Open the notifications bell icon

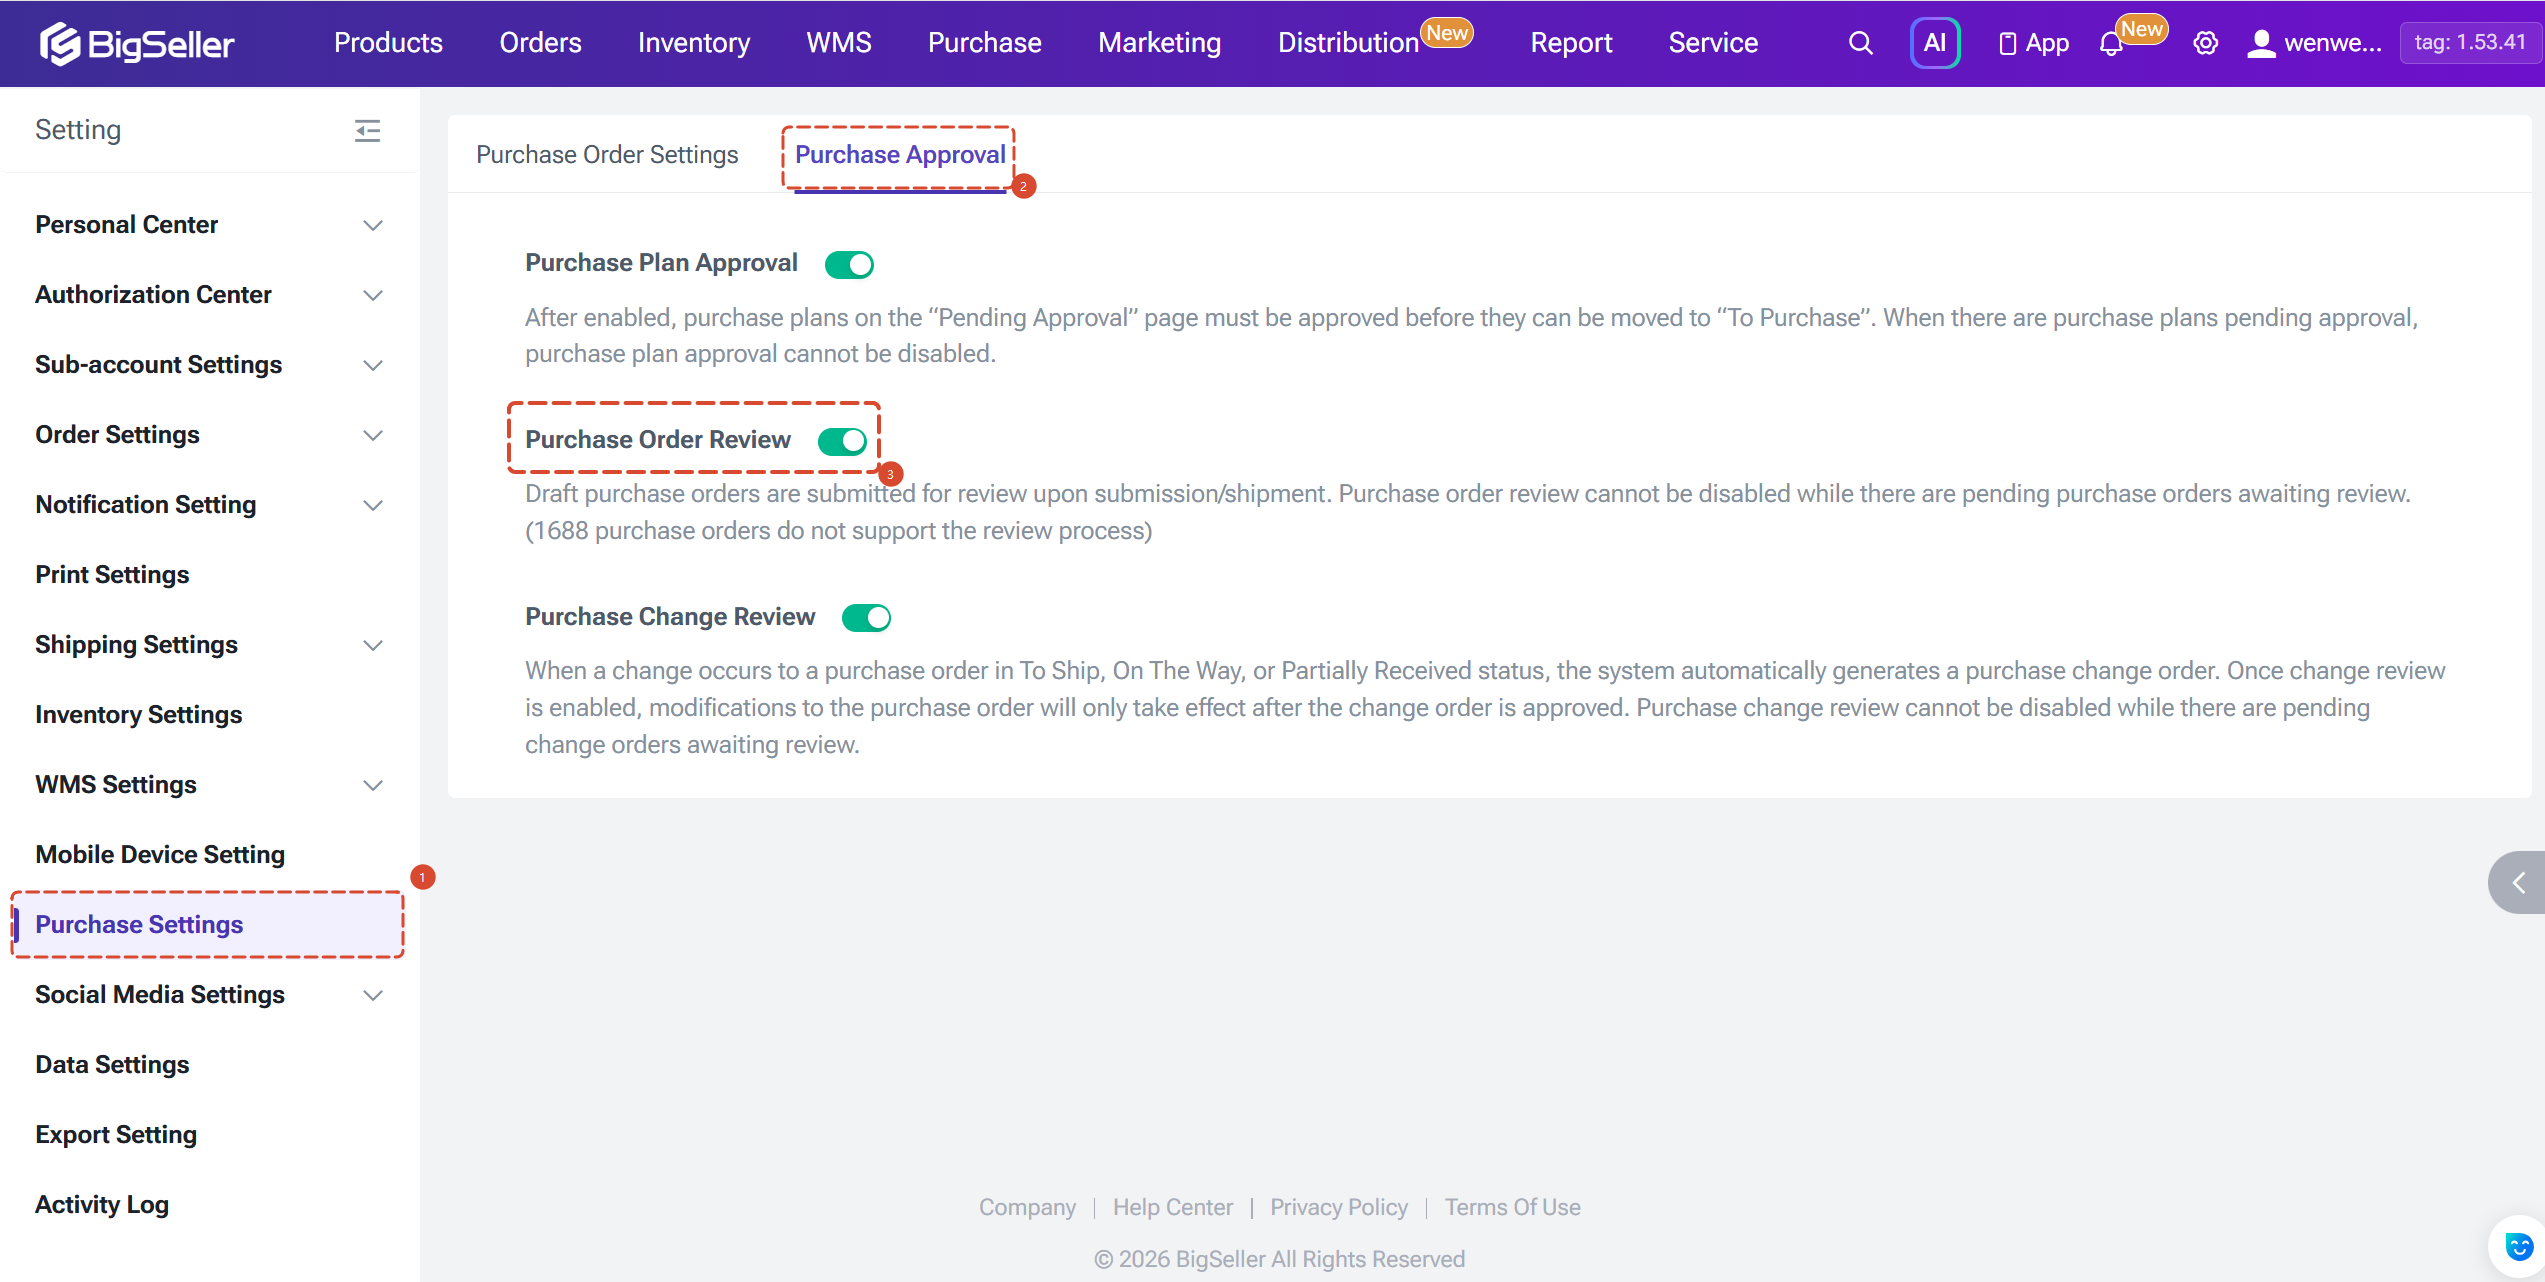coord(2111,45)
